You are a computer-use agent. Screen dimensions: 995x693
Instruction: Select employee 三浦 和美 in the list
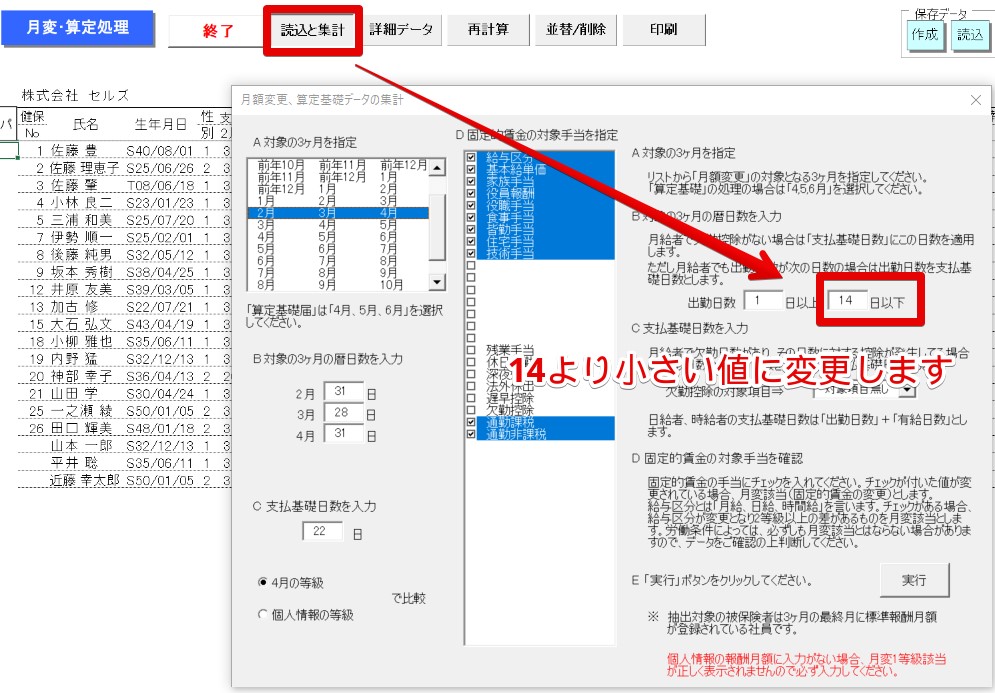click(x=81, y=220)
